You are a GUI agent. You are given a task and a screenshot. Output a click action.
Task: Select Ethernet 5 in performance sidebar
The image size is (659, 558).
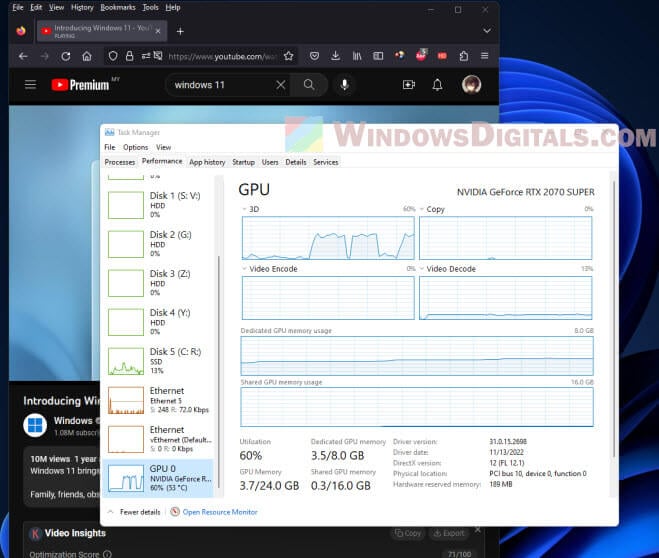158,400
